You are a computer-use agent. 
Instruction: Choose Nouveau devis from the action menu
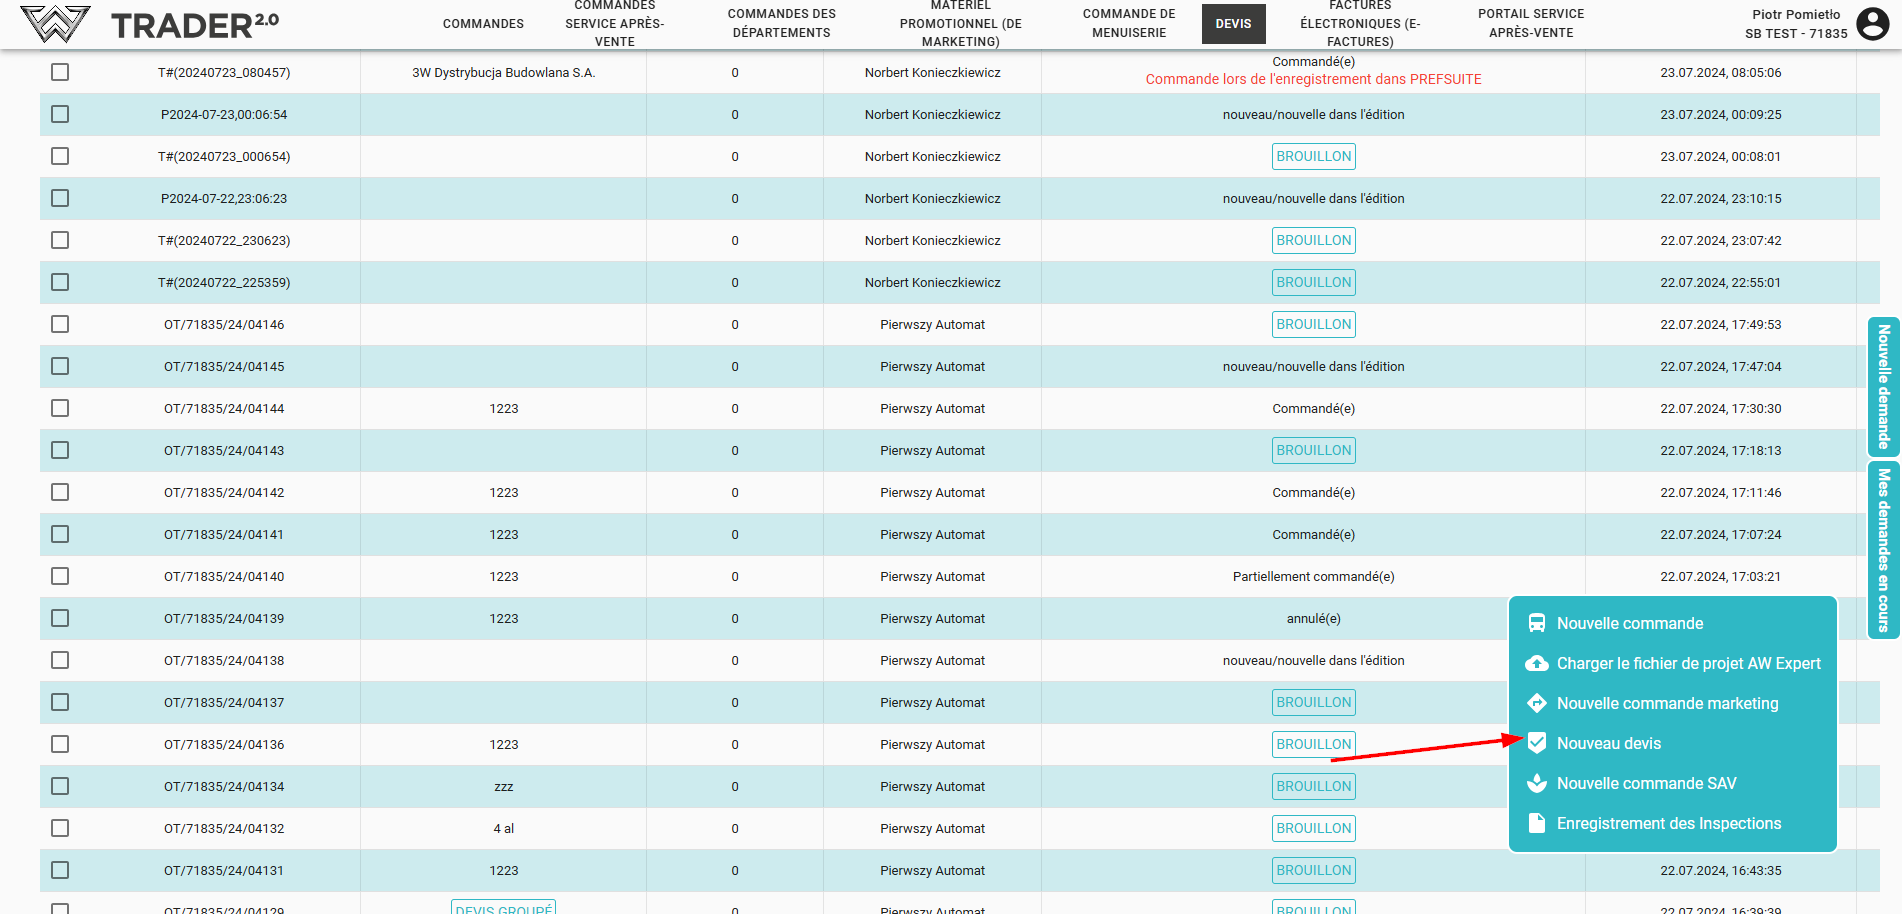1608,743
